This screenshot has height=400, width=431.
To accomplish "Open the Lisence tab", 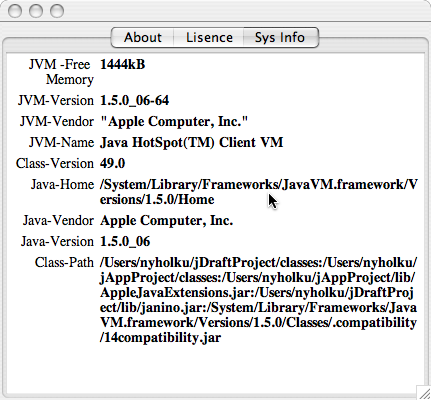I will click(209, 37).
